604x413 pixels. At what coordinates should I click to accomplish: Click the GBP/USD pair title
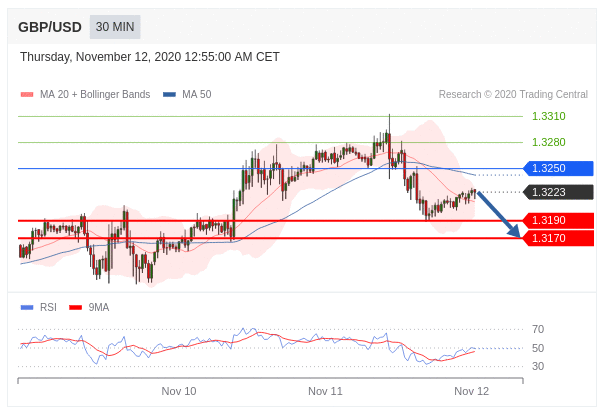pyautogui.click(x=50, y=27)
